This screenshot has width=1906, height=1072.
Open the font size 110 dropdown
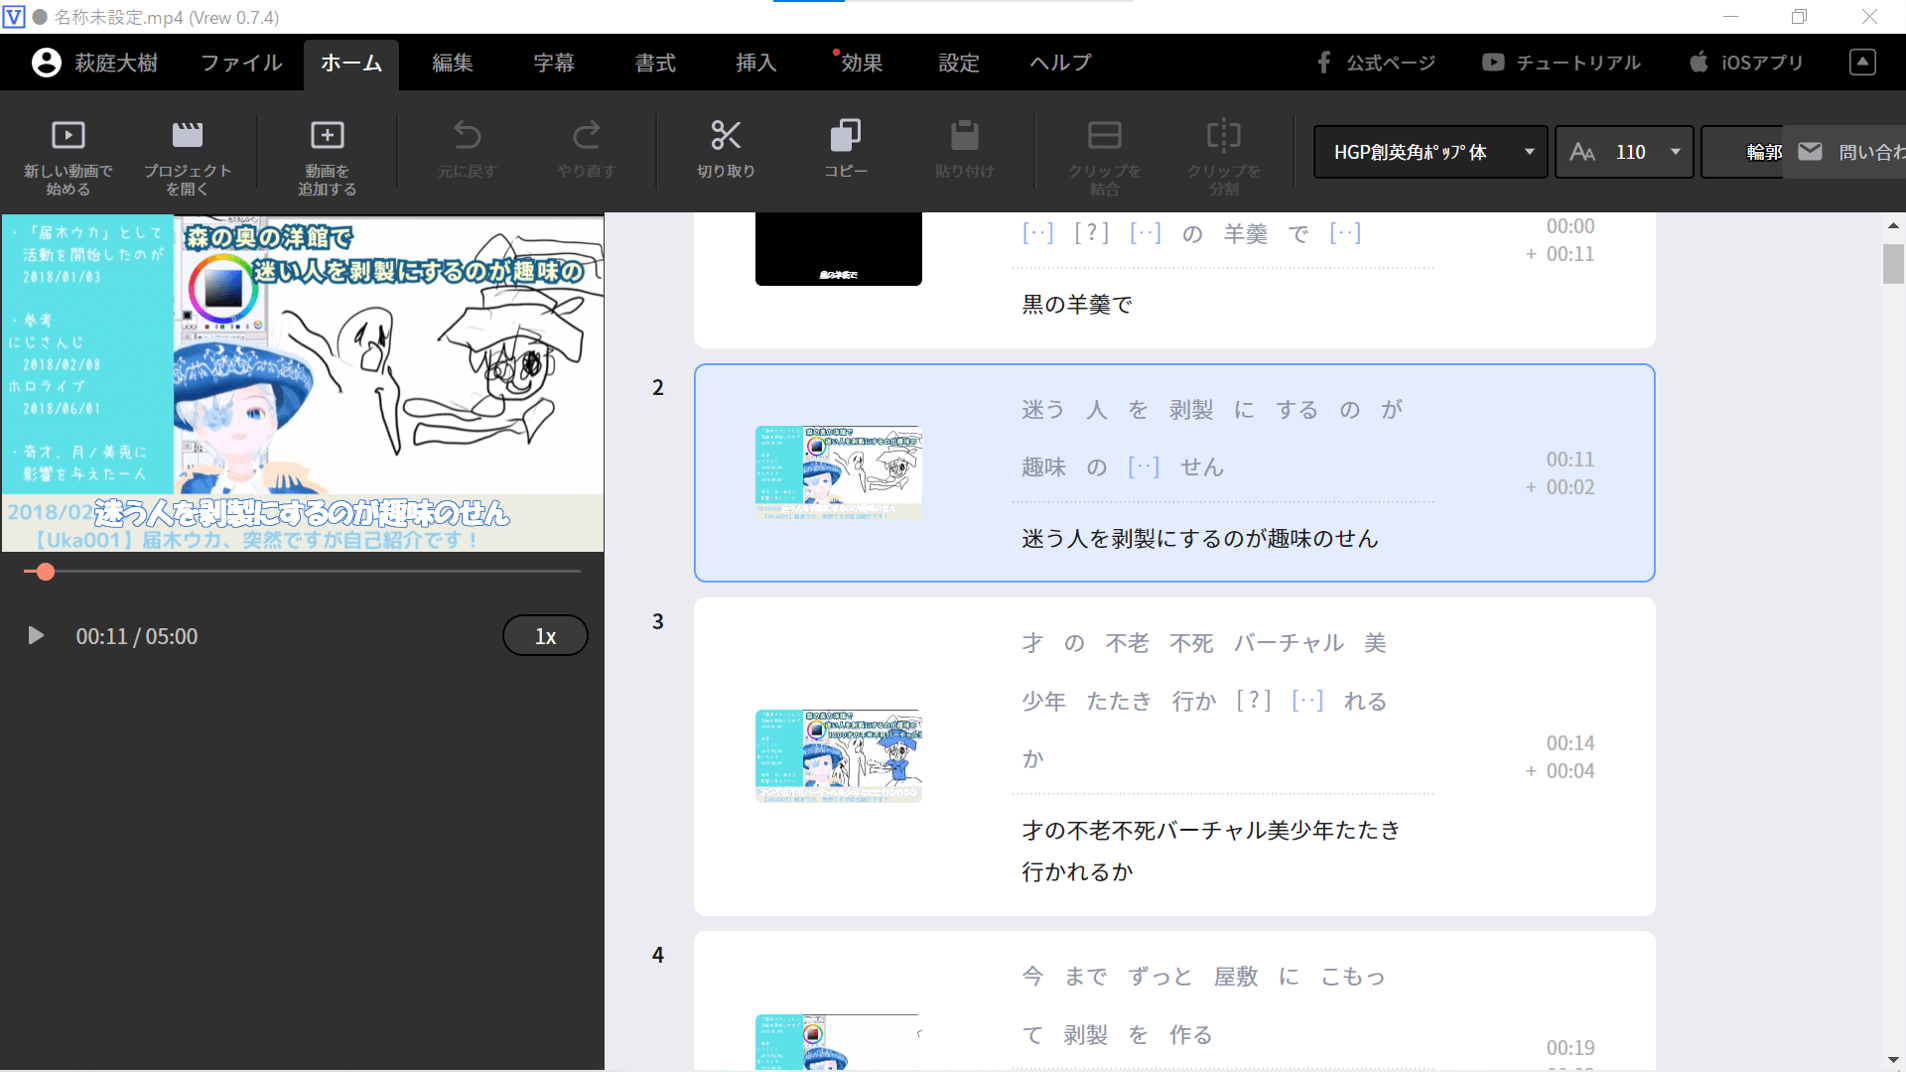point(1624,152)
